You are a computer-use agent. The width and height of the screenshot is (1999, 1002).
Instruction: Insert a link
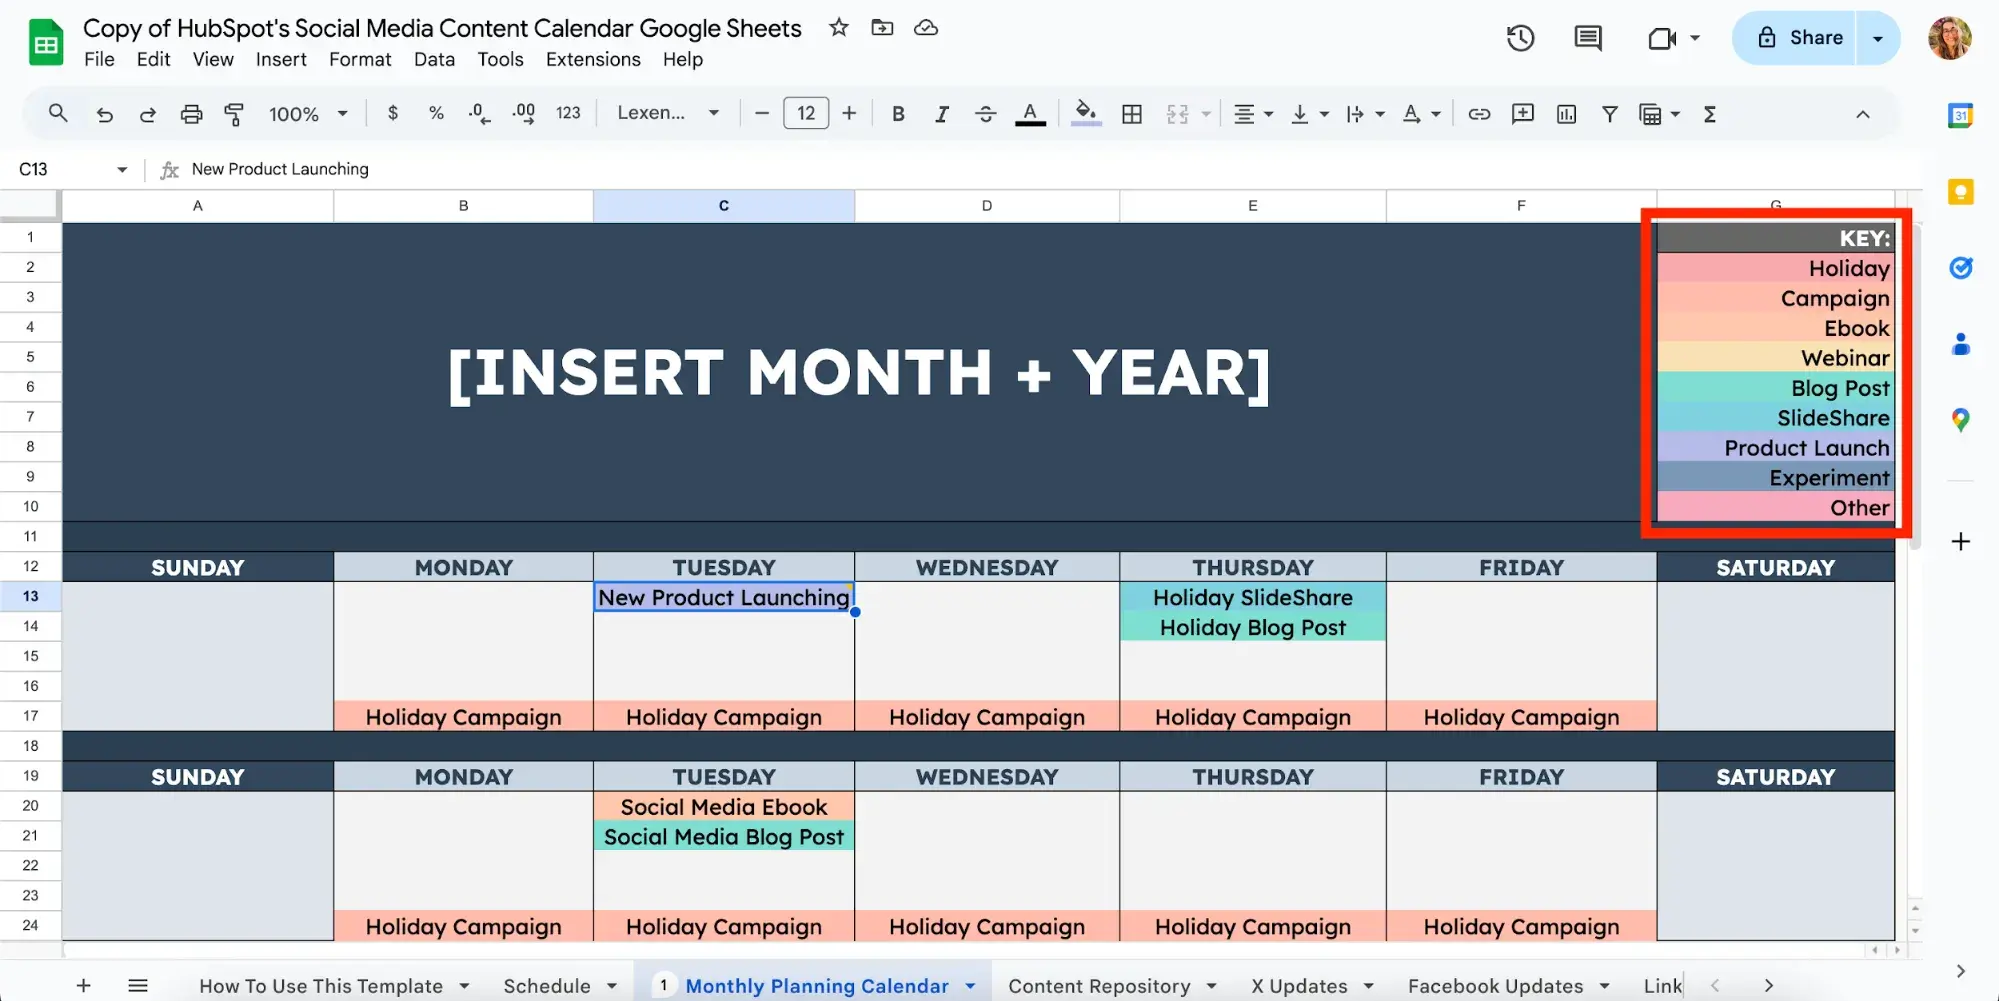1479,113
